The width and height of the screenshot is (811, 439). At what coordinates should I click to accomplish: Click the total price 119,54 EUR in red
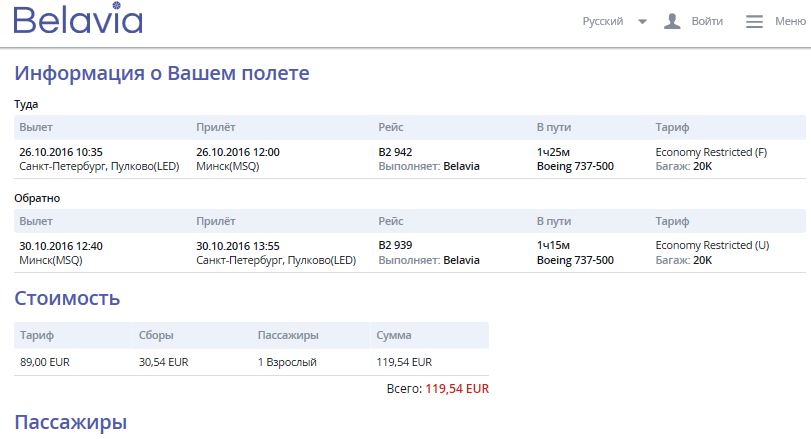pyautogui.click(x=457, y=389)
